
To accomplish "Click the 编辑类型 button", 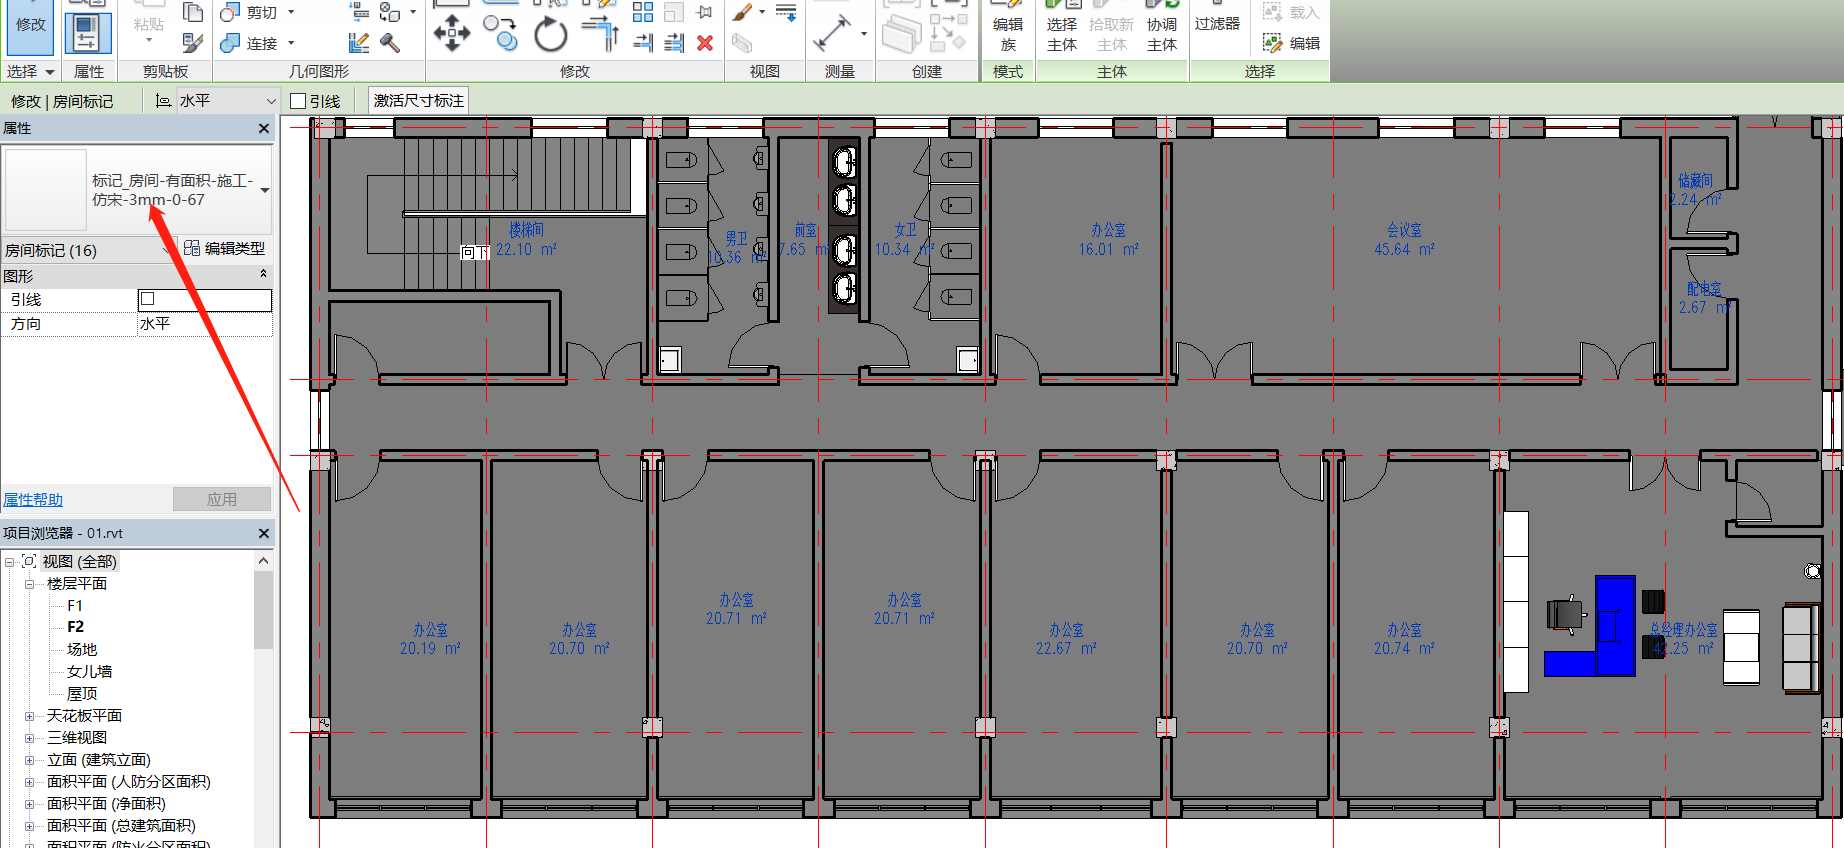I will click(225, 249).
